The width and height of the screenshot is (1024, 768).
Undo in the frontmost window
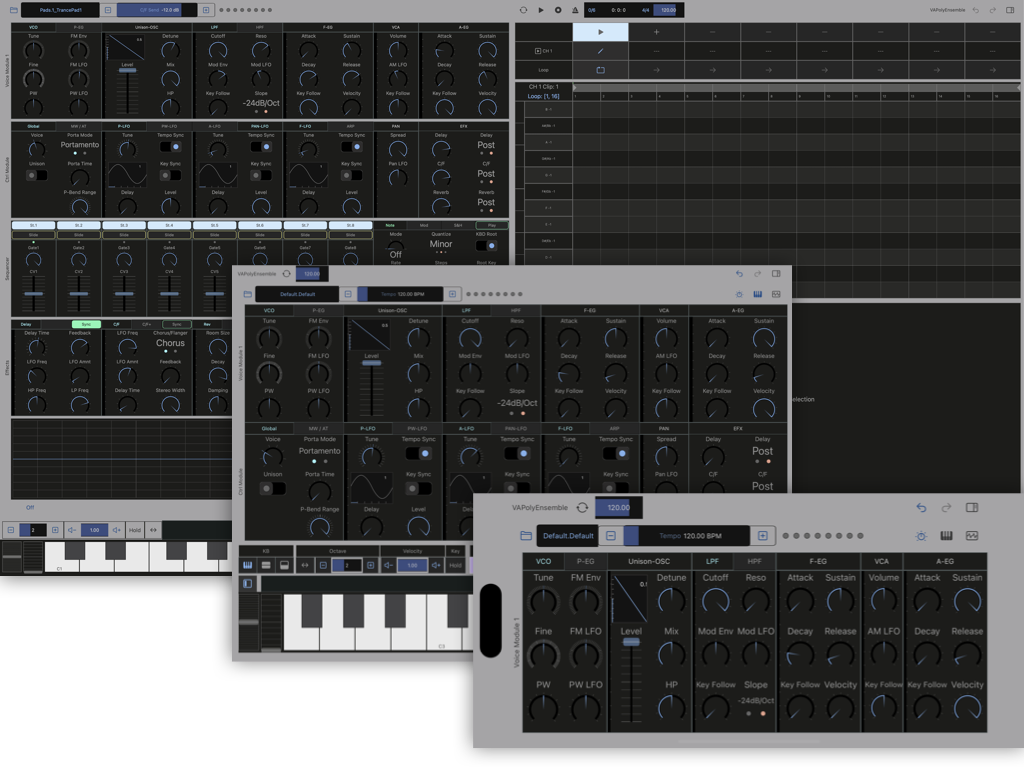[921, 507]
